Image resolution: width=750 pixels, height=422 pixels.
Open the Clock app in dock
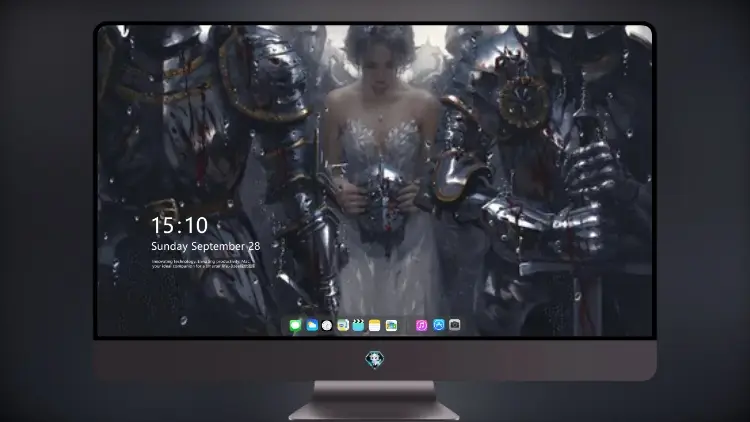[327, 325]
